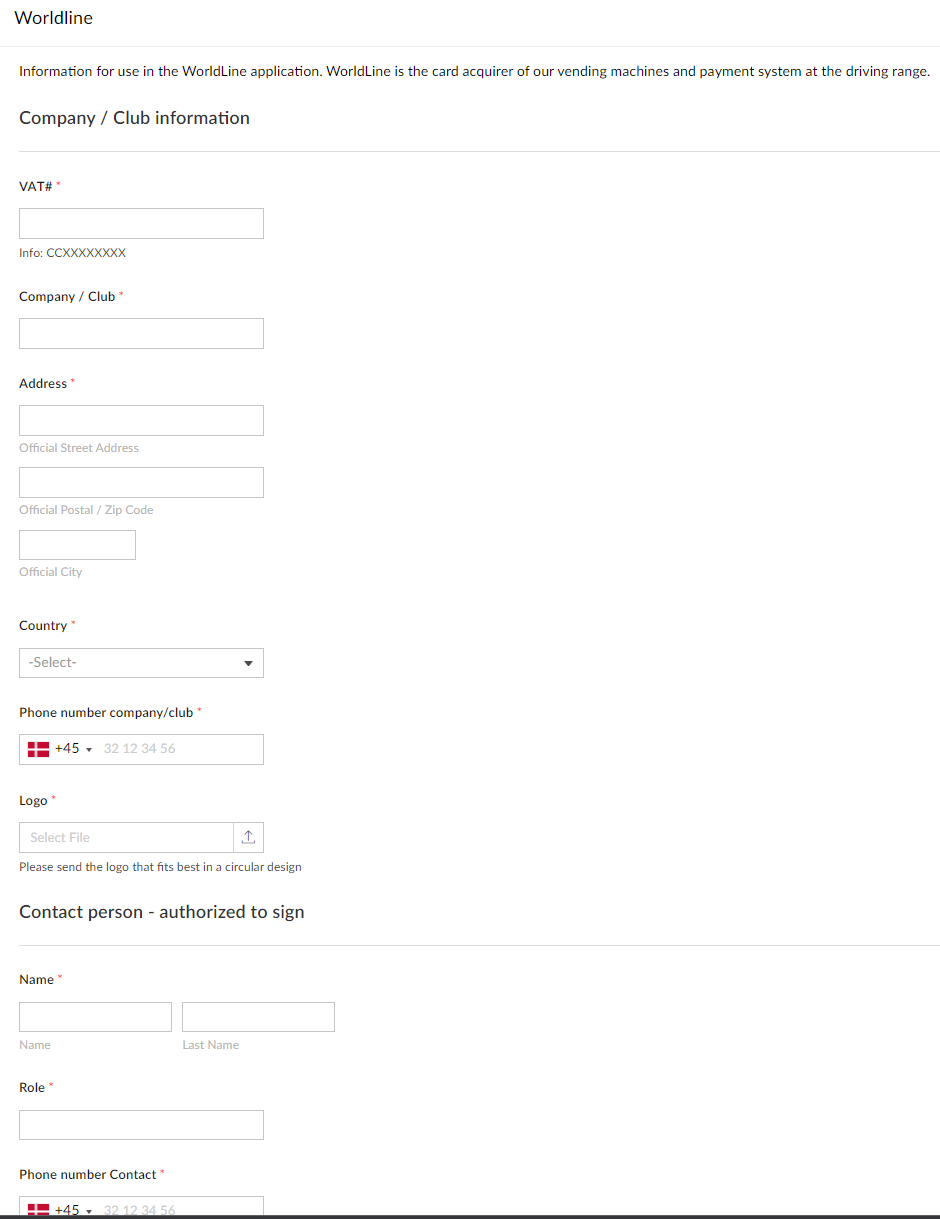Click the upload icon in the Logo field

click(x=249, y=838)
